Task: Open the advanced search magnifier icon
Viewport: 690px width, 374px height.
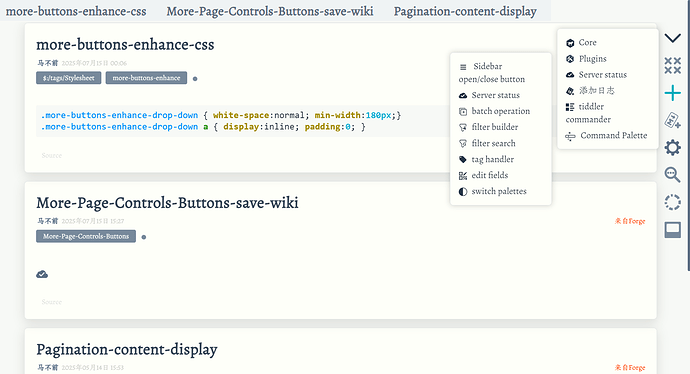Action: tap(672, 175)
